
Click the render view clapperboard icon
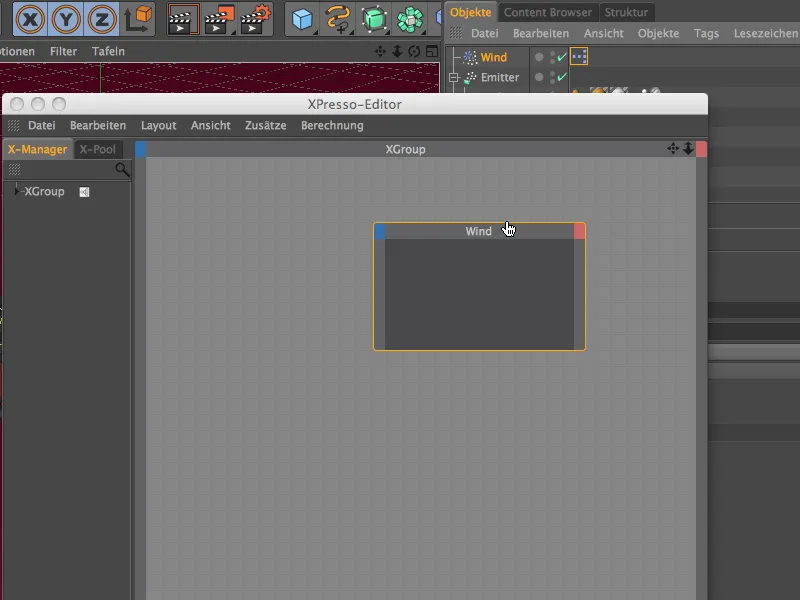(x=183, y=18)
